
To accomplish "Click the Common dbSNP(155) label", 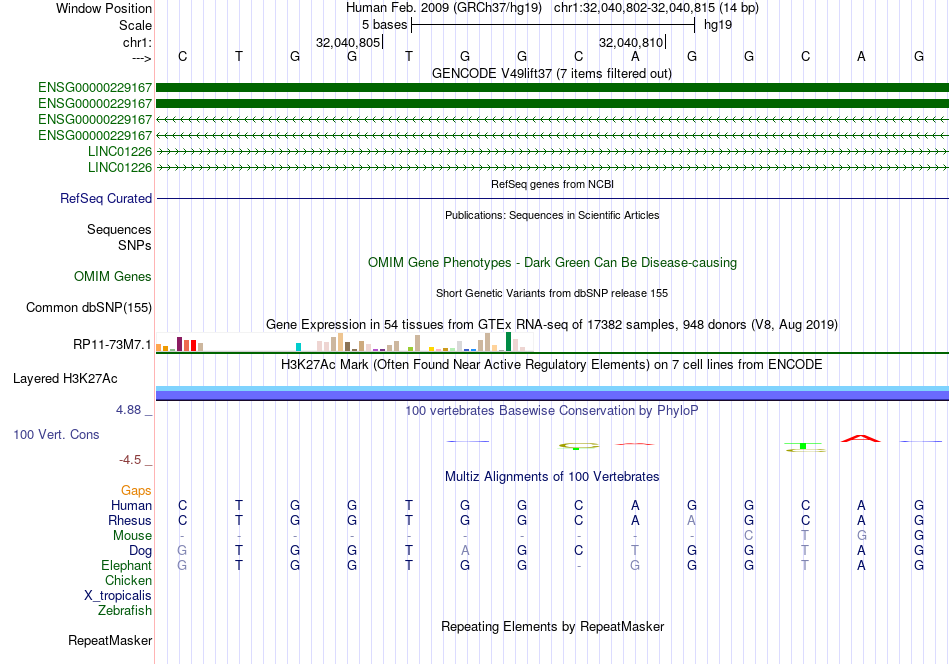I will (89, 307).
